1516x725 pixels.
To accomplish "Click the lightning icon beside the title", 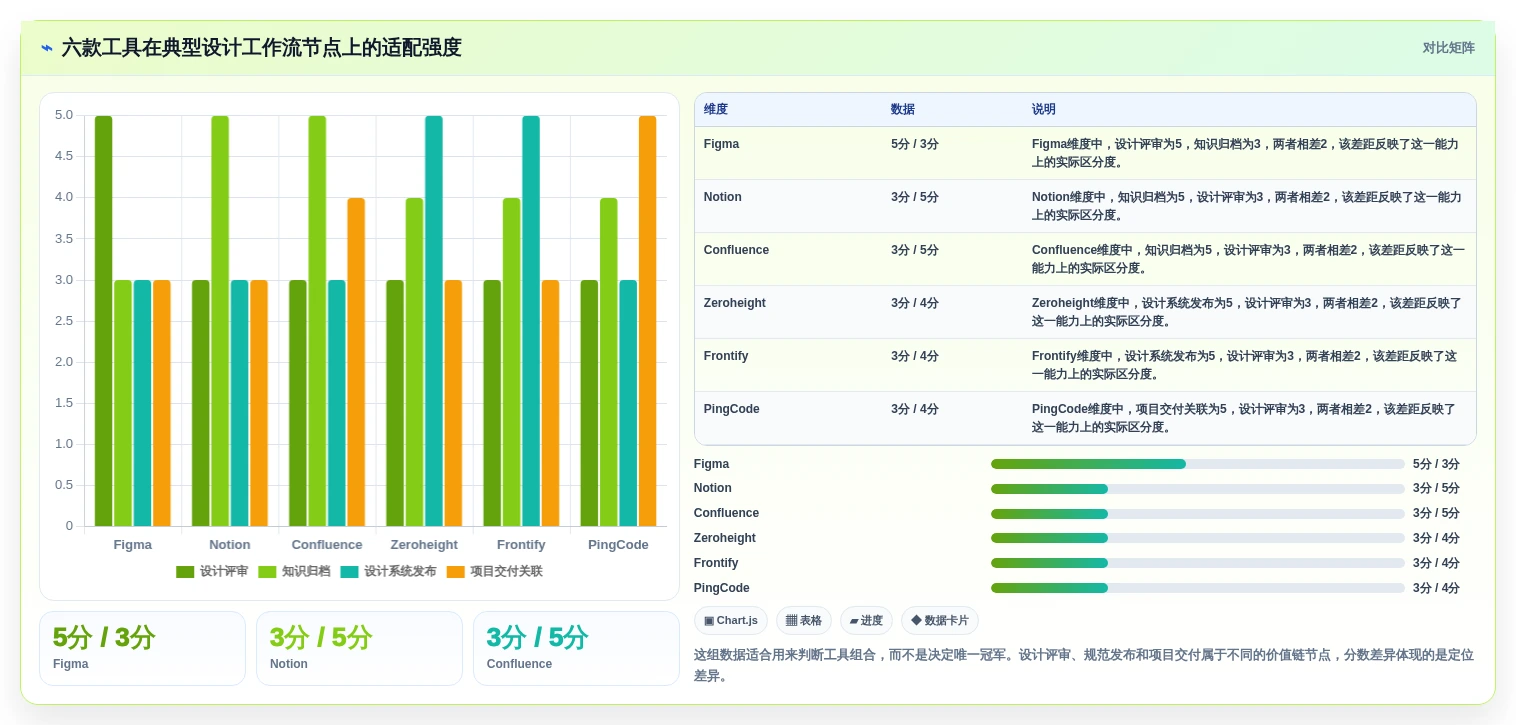I will pyautogui.click(x=47, y=48).
